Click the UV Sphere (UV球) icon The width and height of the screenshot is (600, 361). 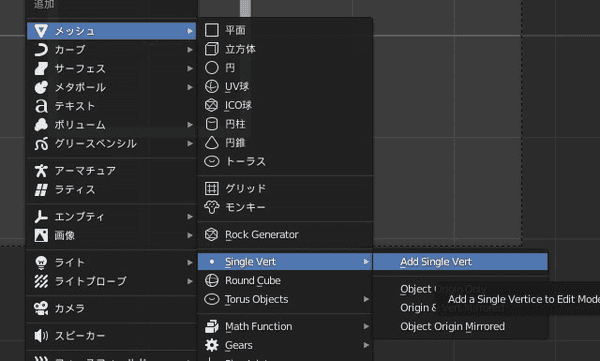coord(212,87)
